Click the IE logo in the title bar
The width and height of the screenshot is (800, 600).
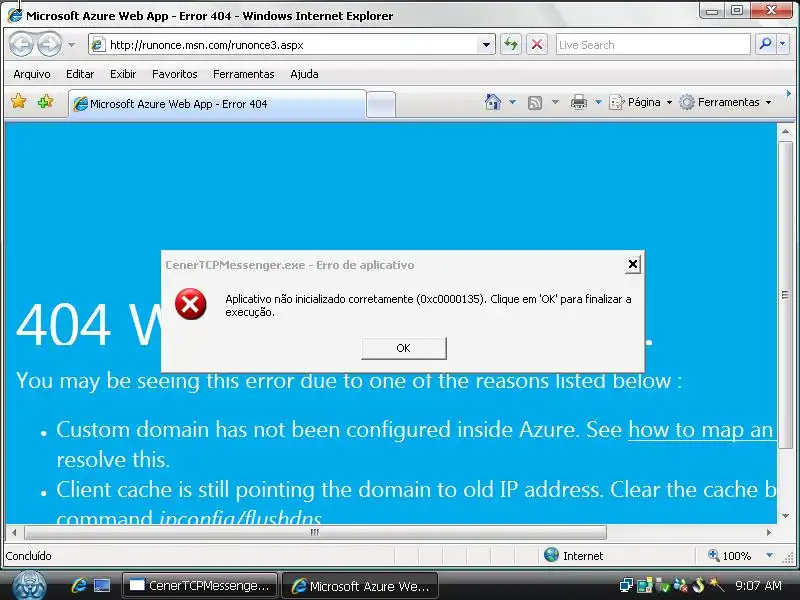coord(15,15)
